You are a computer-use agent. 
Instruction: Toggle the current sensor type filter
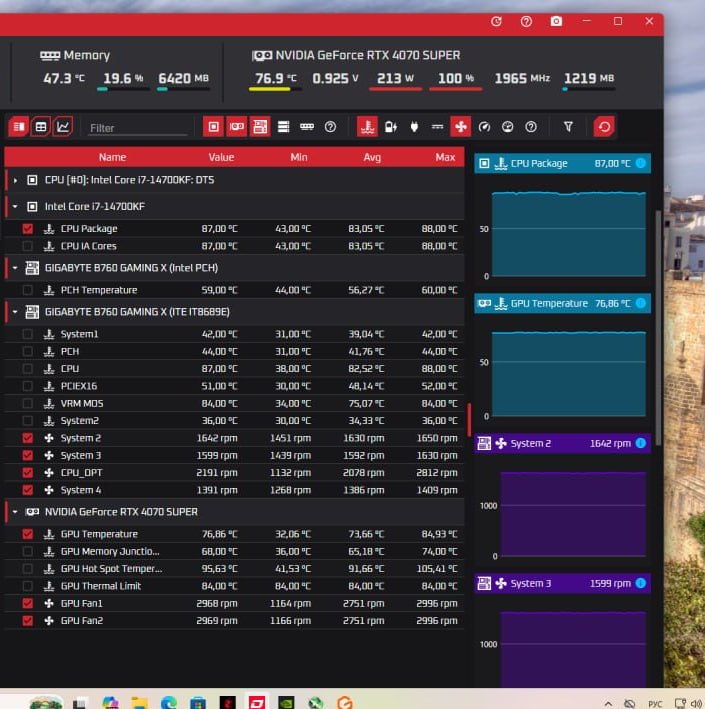point(437,127)
